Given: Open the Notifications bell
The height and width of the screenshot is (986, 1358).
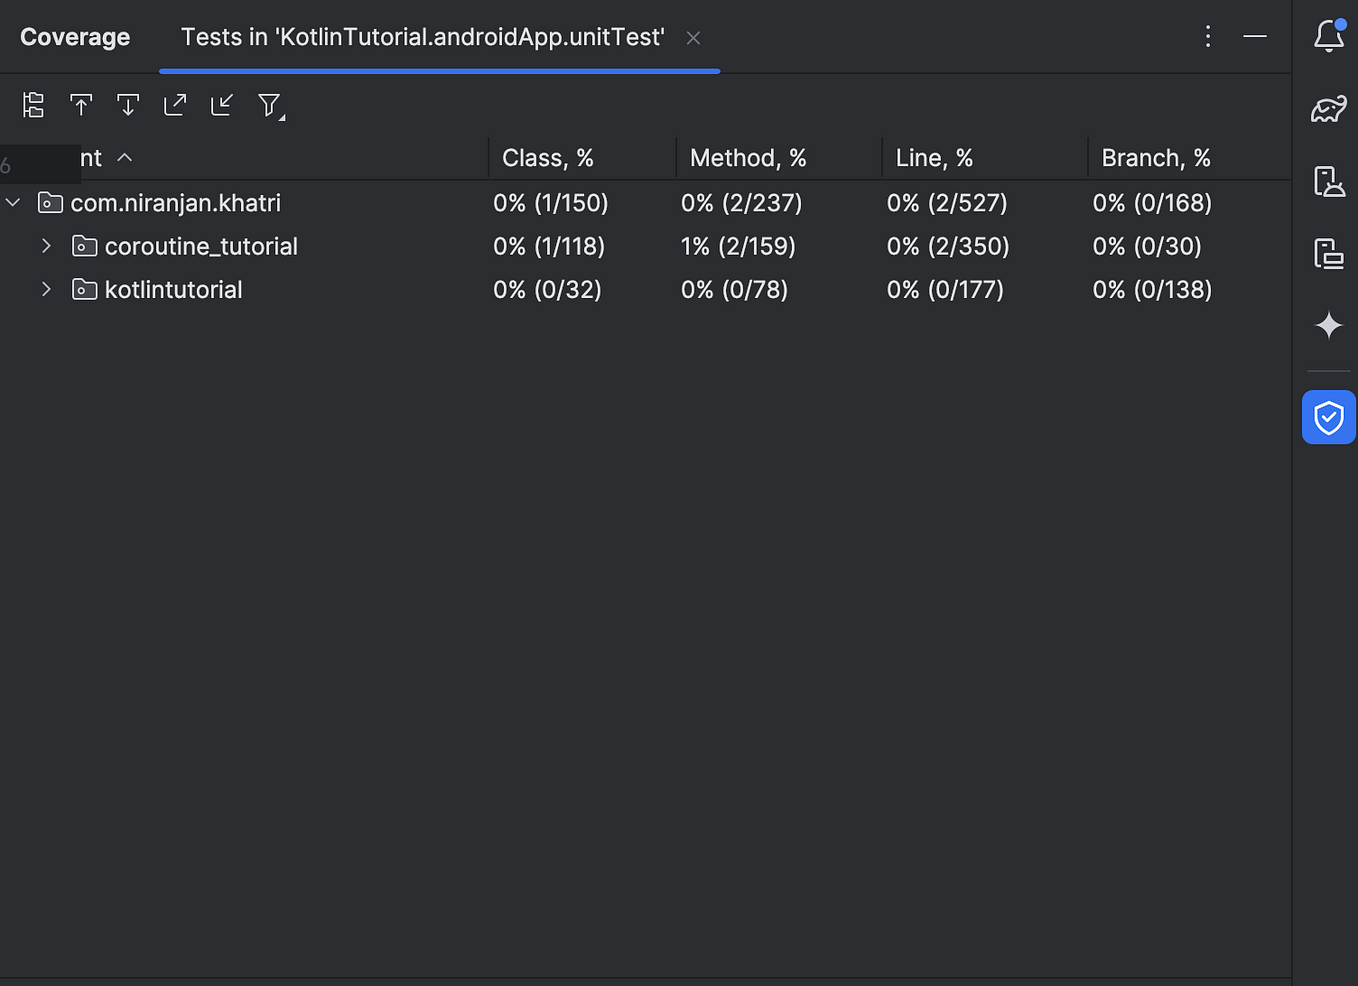Looking at the screenshot, I should tap(1328, 36).
